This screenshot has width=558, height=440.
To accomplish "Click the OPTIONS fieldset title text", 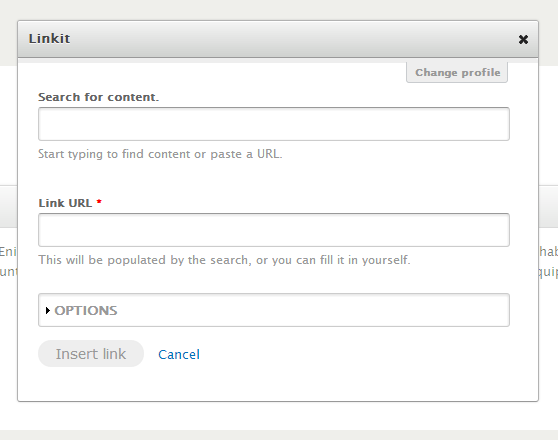I will 86,311.
